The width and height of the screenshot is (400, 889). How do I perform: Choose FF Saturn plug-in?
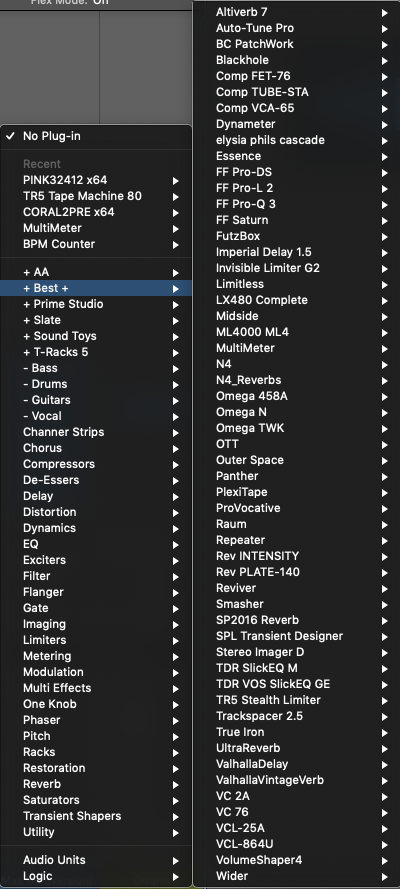pos(296,220)
